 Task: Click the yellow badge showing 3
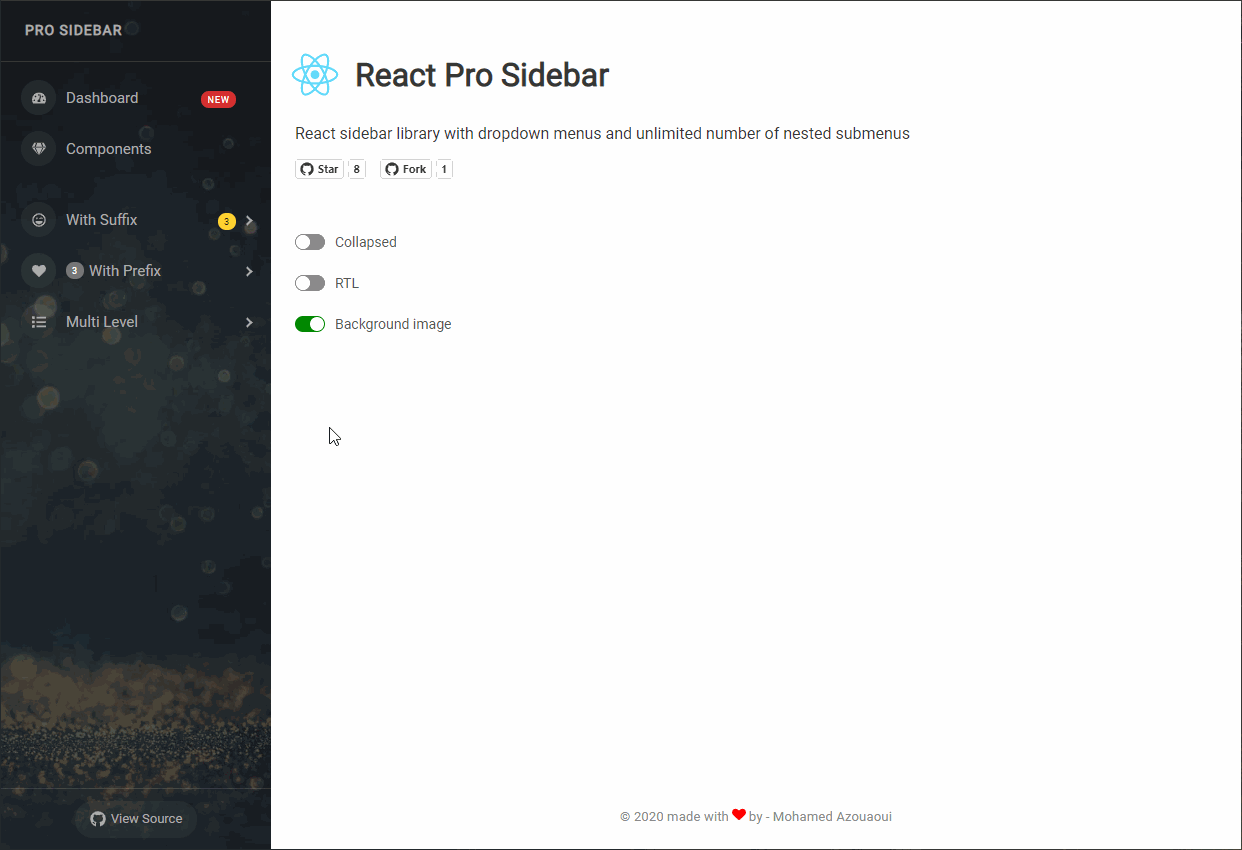click(x=227, y=219)
